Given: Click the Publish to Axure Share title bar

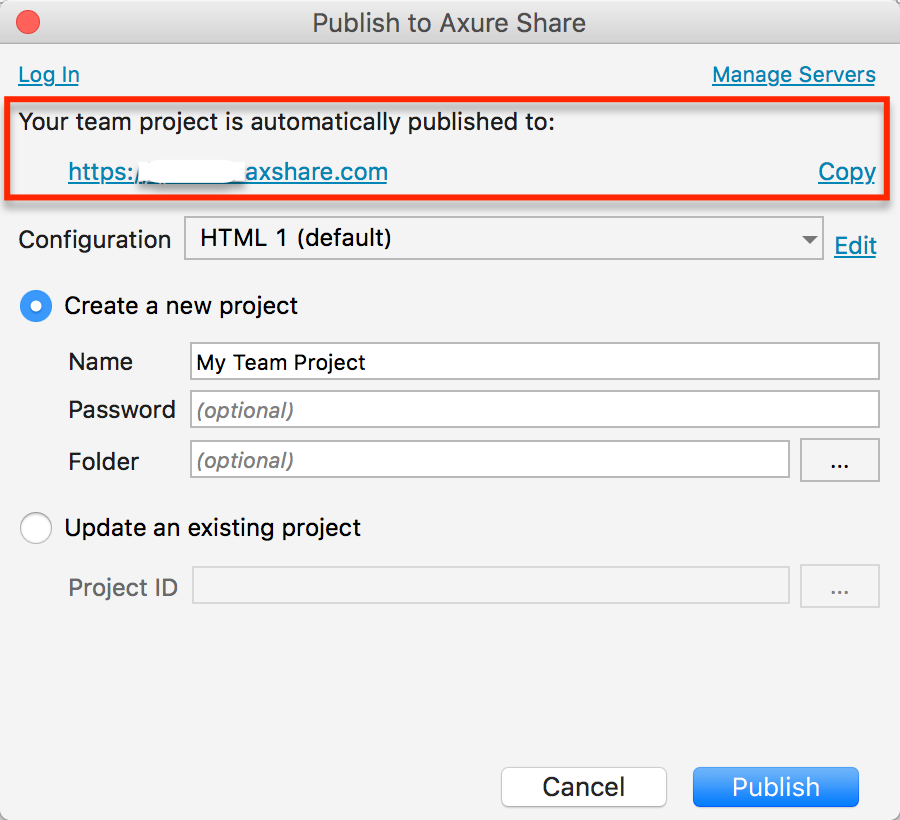Looking at the screenshot, I should coord(449,22).
